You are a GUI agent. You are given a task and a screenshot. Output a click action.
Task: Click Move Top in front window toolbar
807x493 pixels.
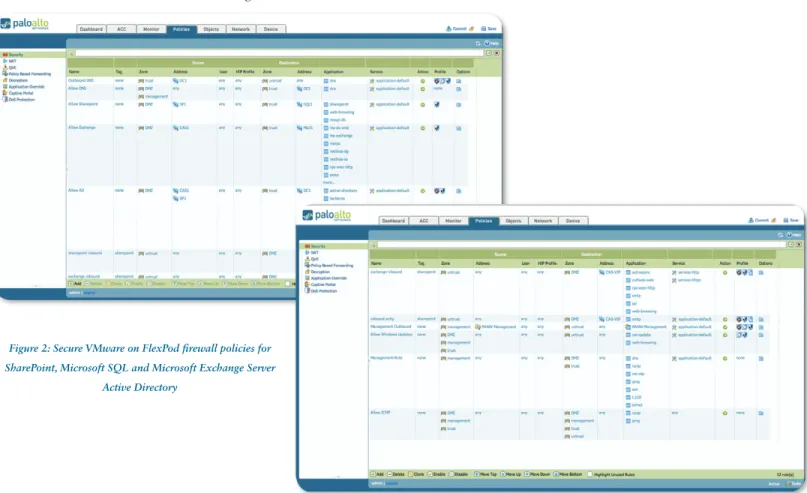point(485,474)
